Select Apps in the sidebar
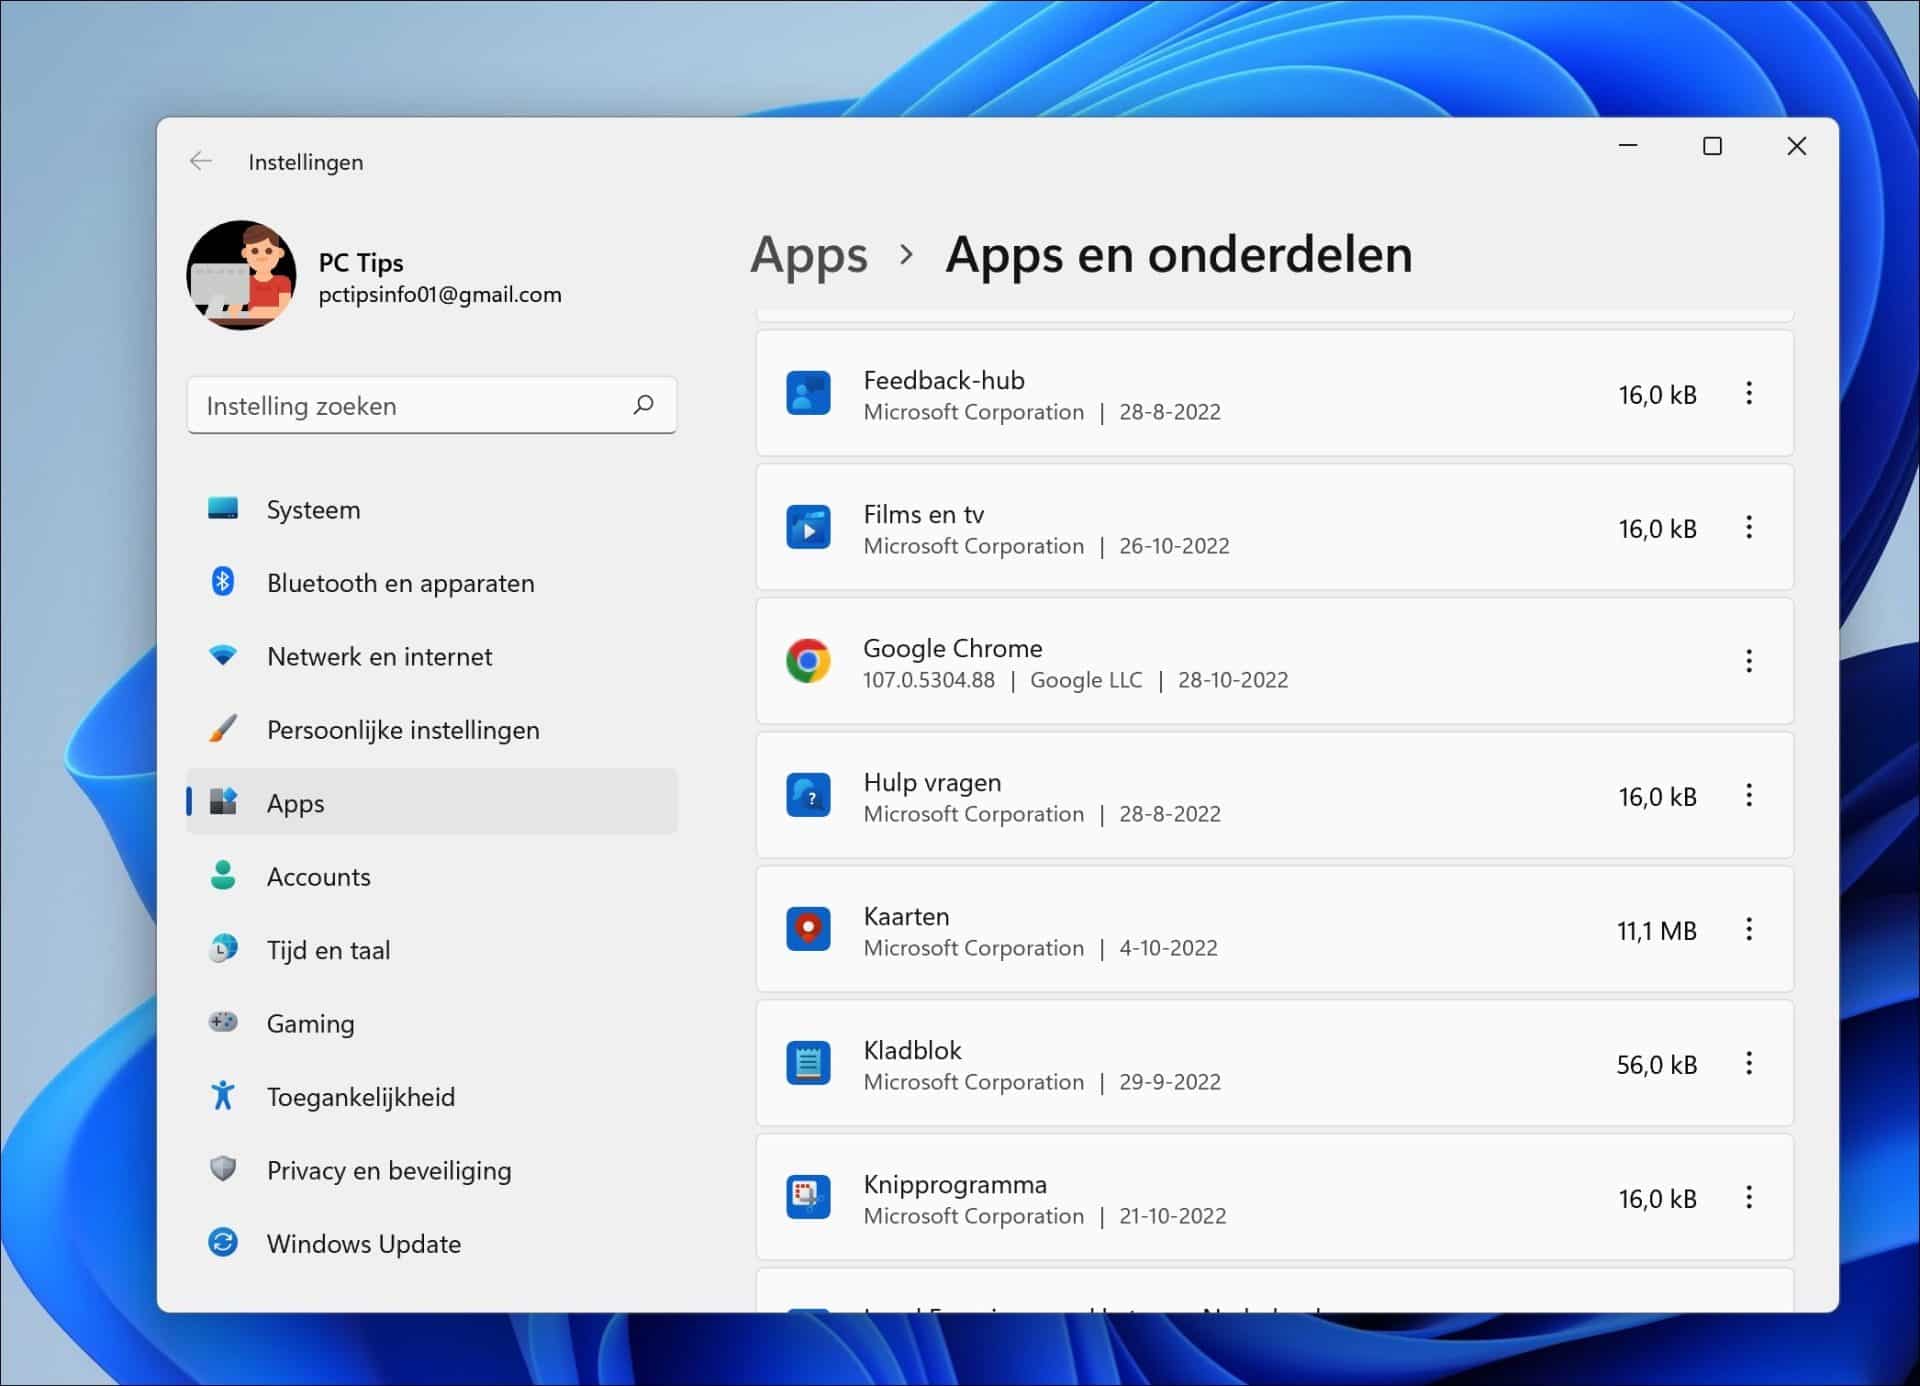 (294, 803)
